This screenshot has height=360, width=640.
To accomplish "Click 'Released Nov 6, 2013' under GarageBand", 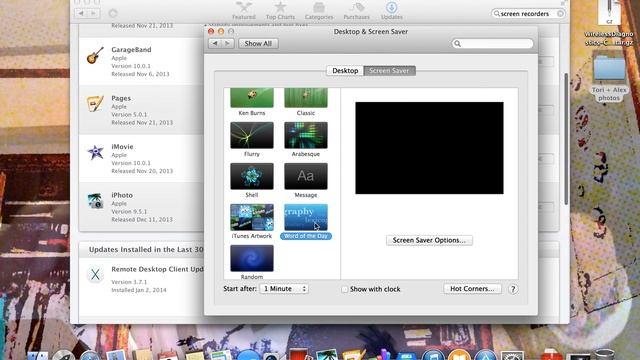I will coord(140,74).
